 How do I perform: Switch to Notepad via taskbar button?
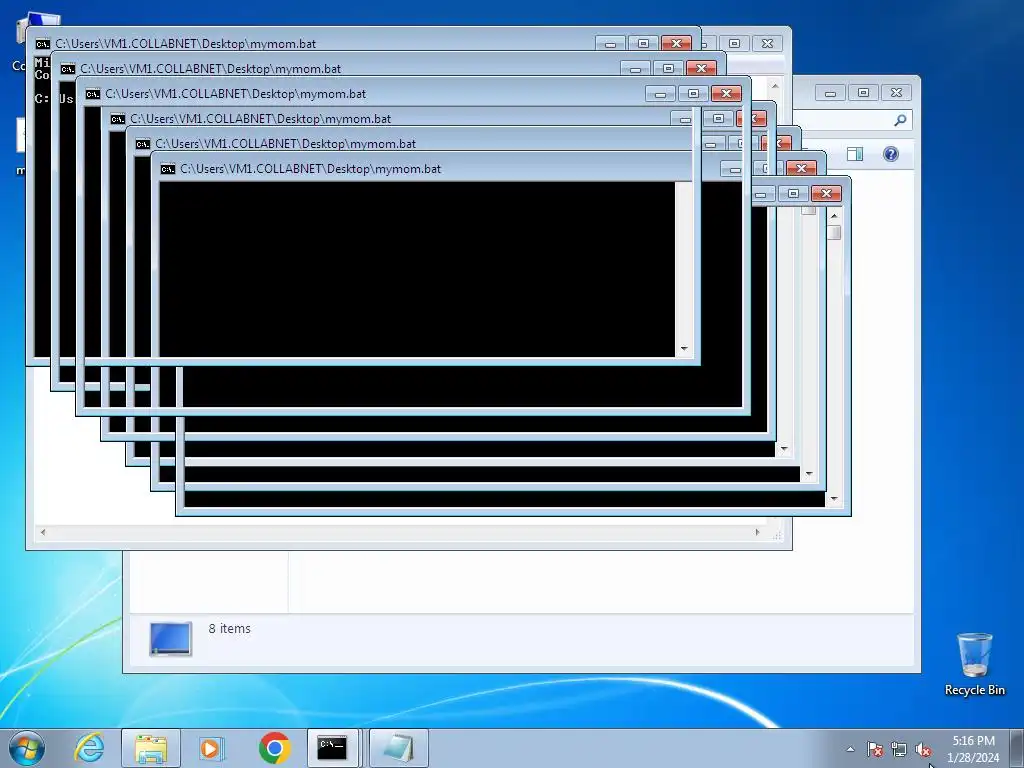399,748
